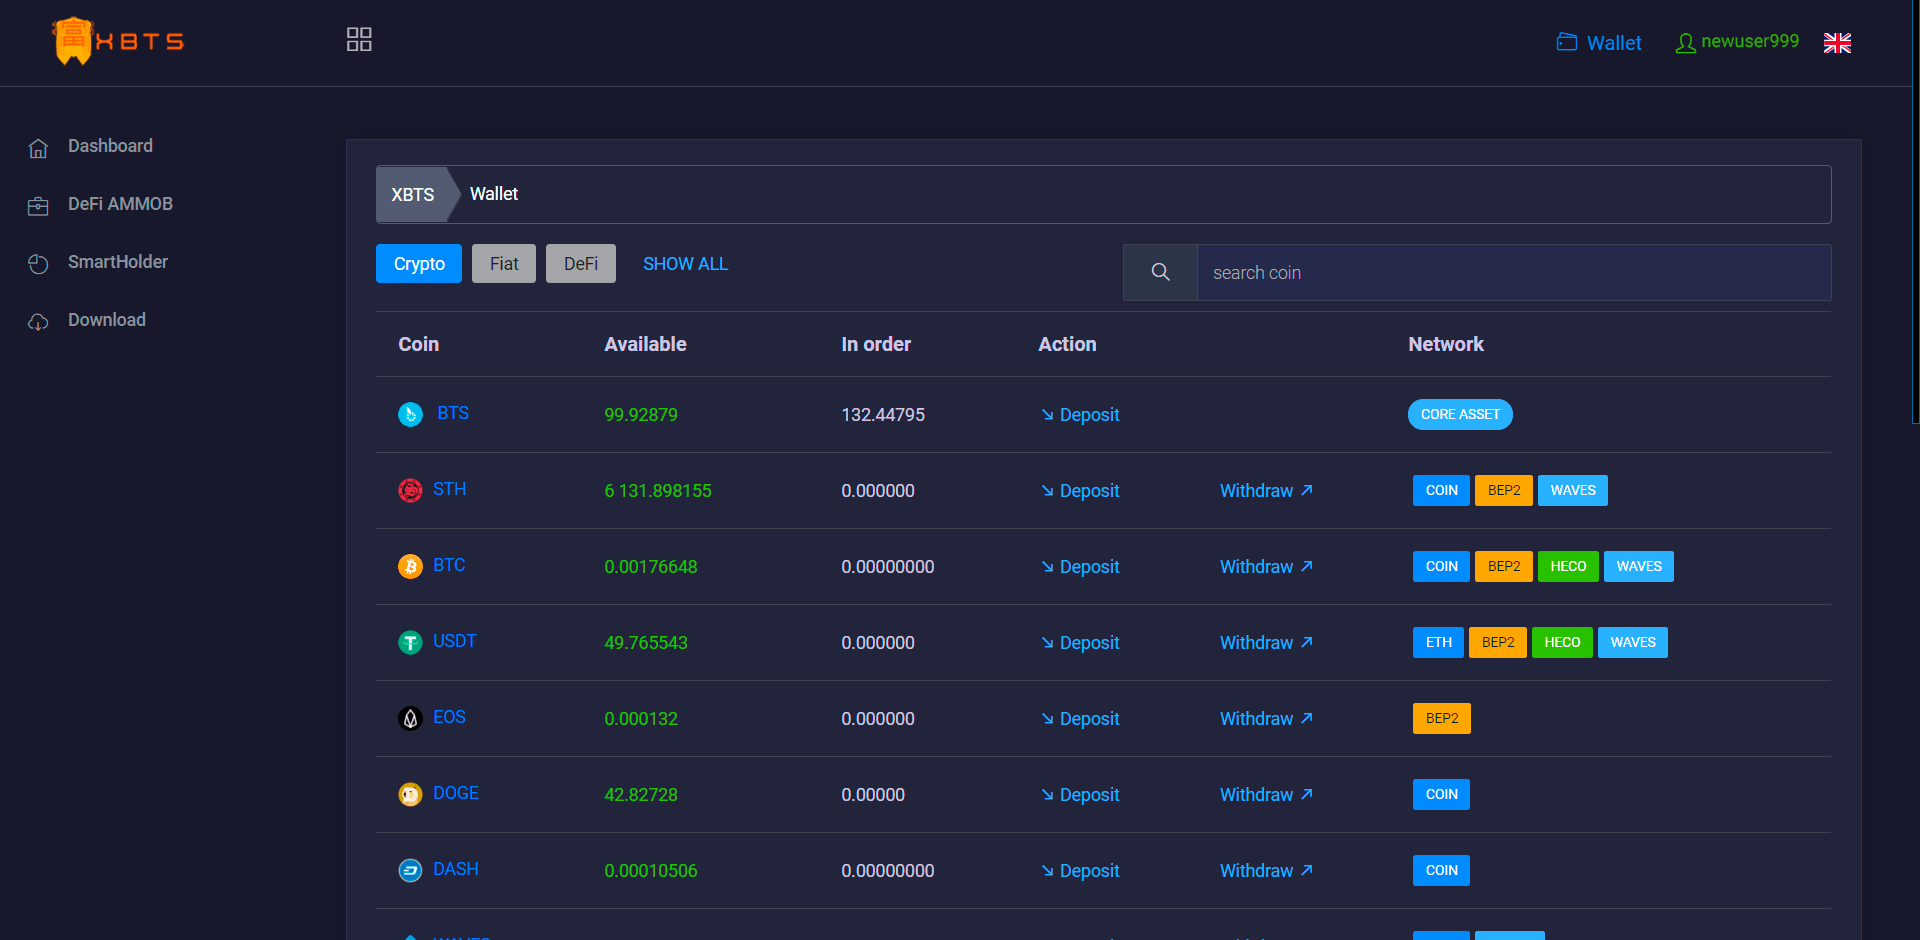Select BEP2 network for STH
Viewport: 1920px width, 940px height.
(1504, 490)
